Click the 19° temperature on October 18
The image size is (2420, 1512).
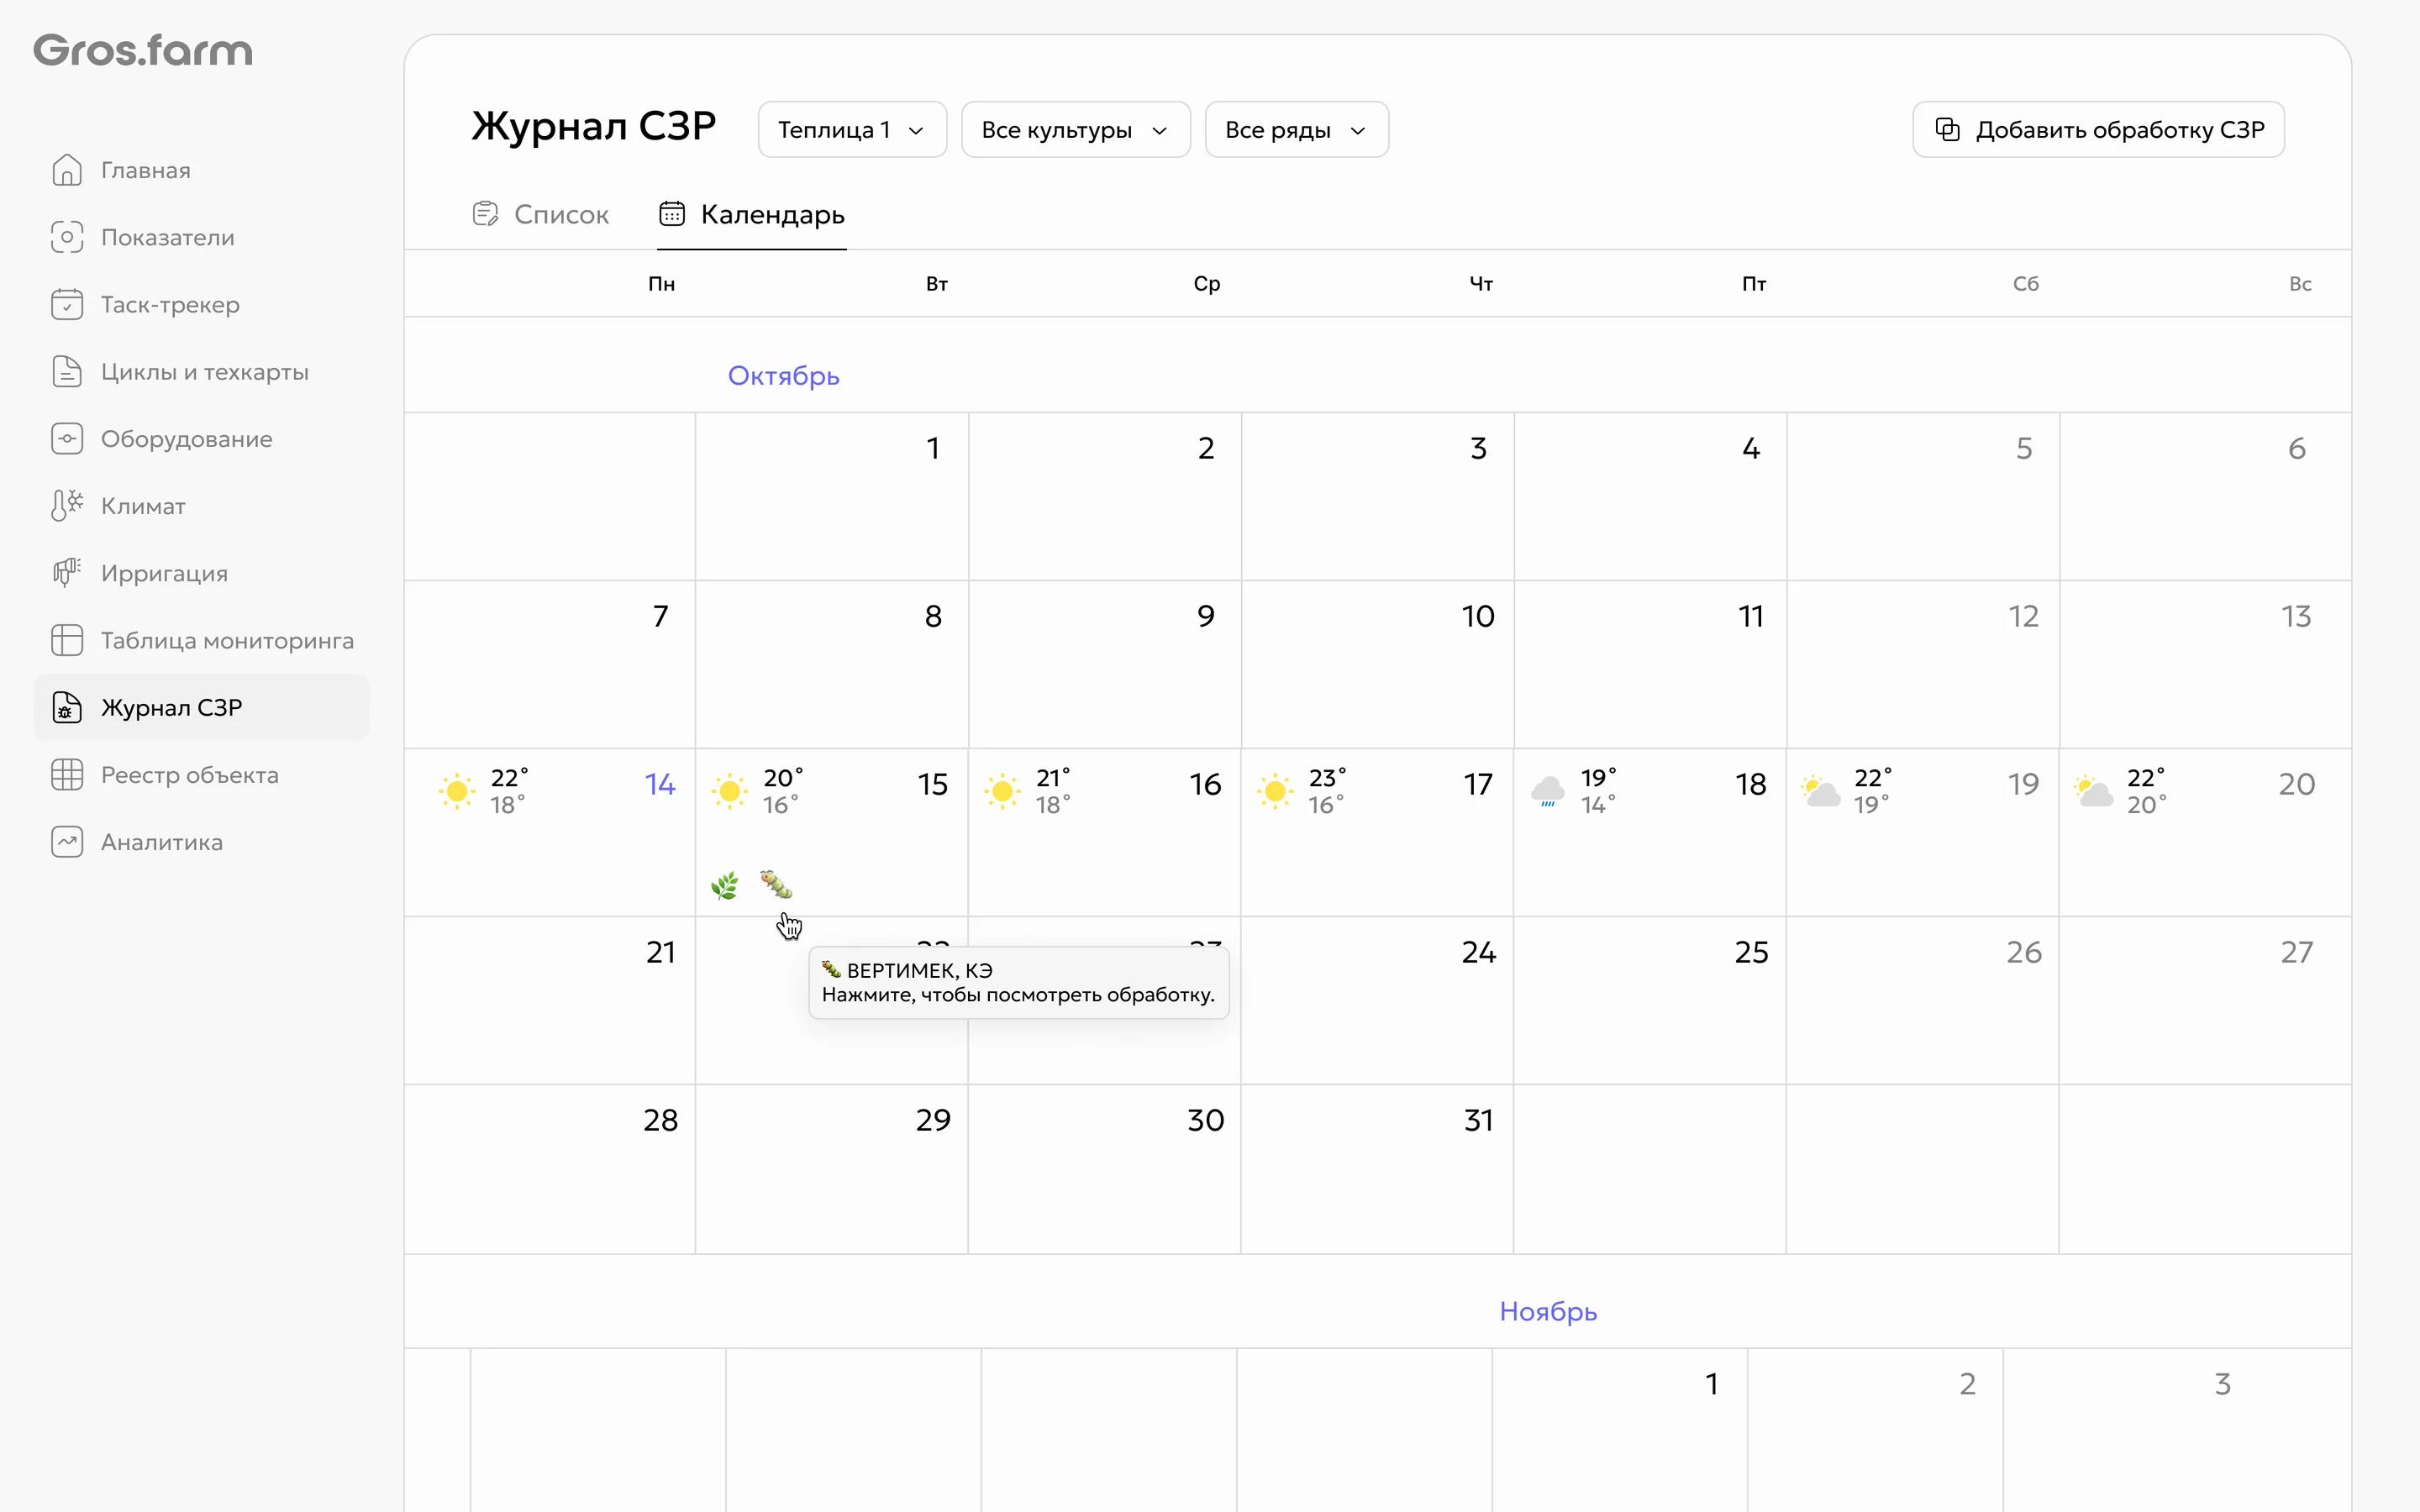(1598, 777)
